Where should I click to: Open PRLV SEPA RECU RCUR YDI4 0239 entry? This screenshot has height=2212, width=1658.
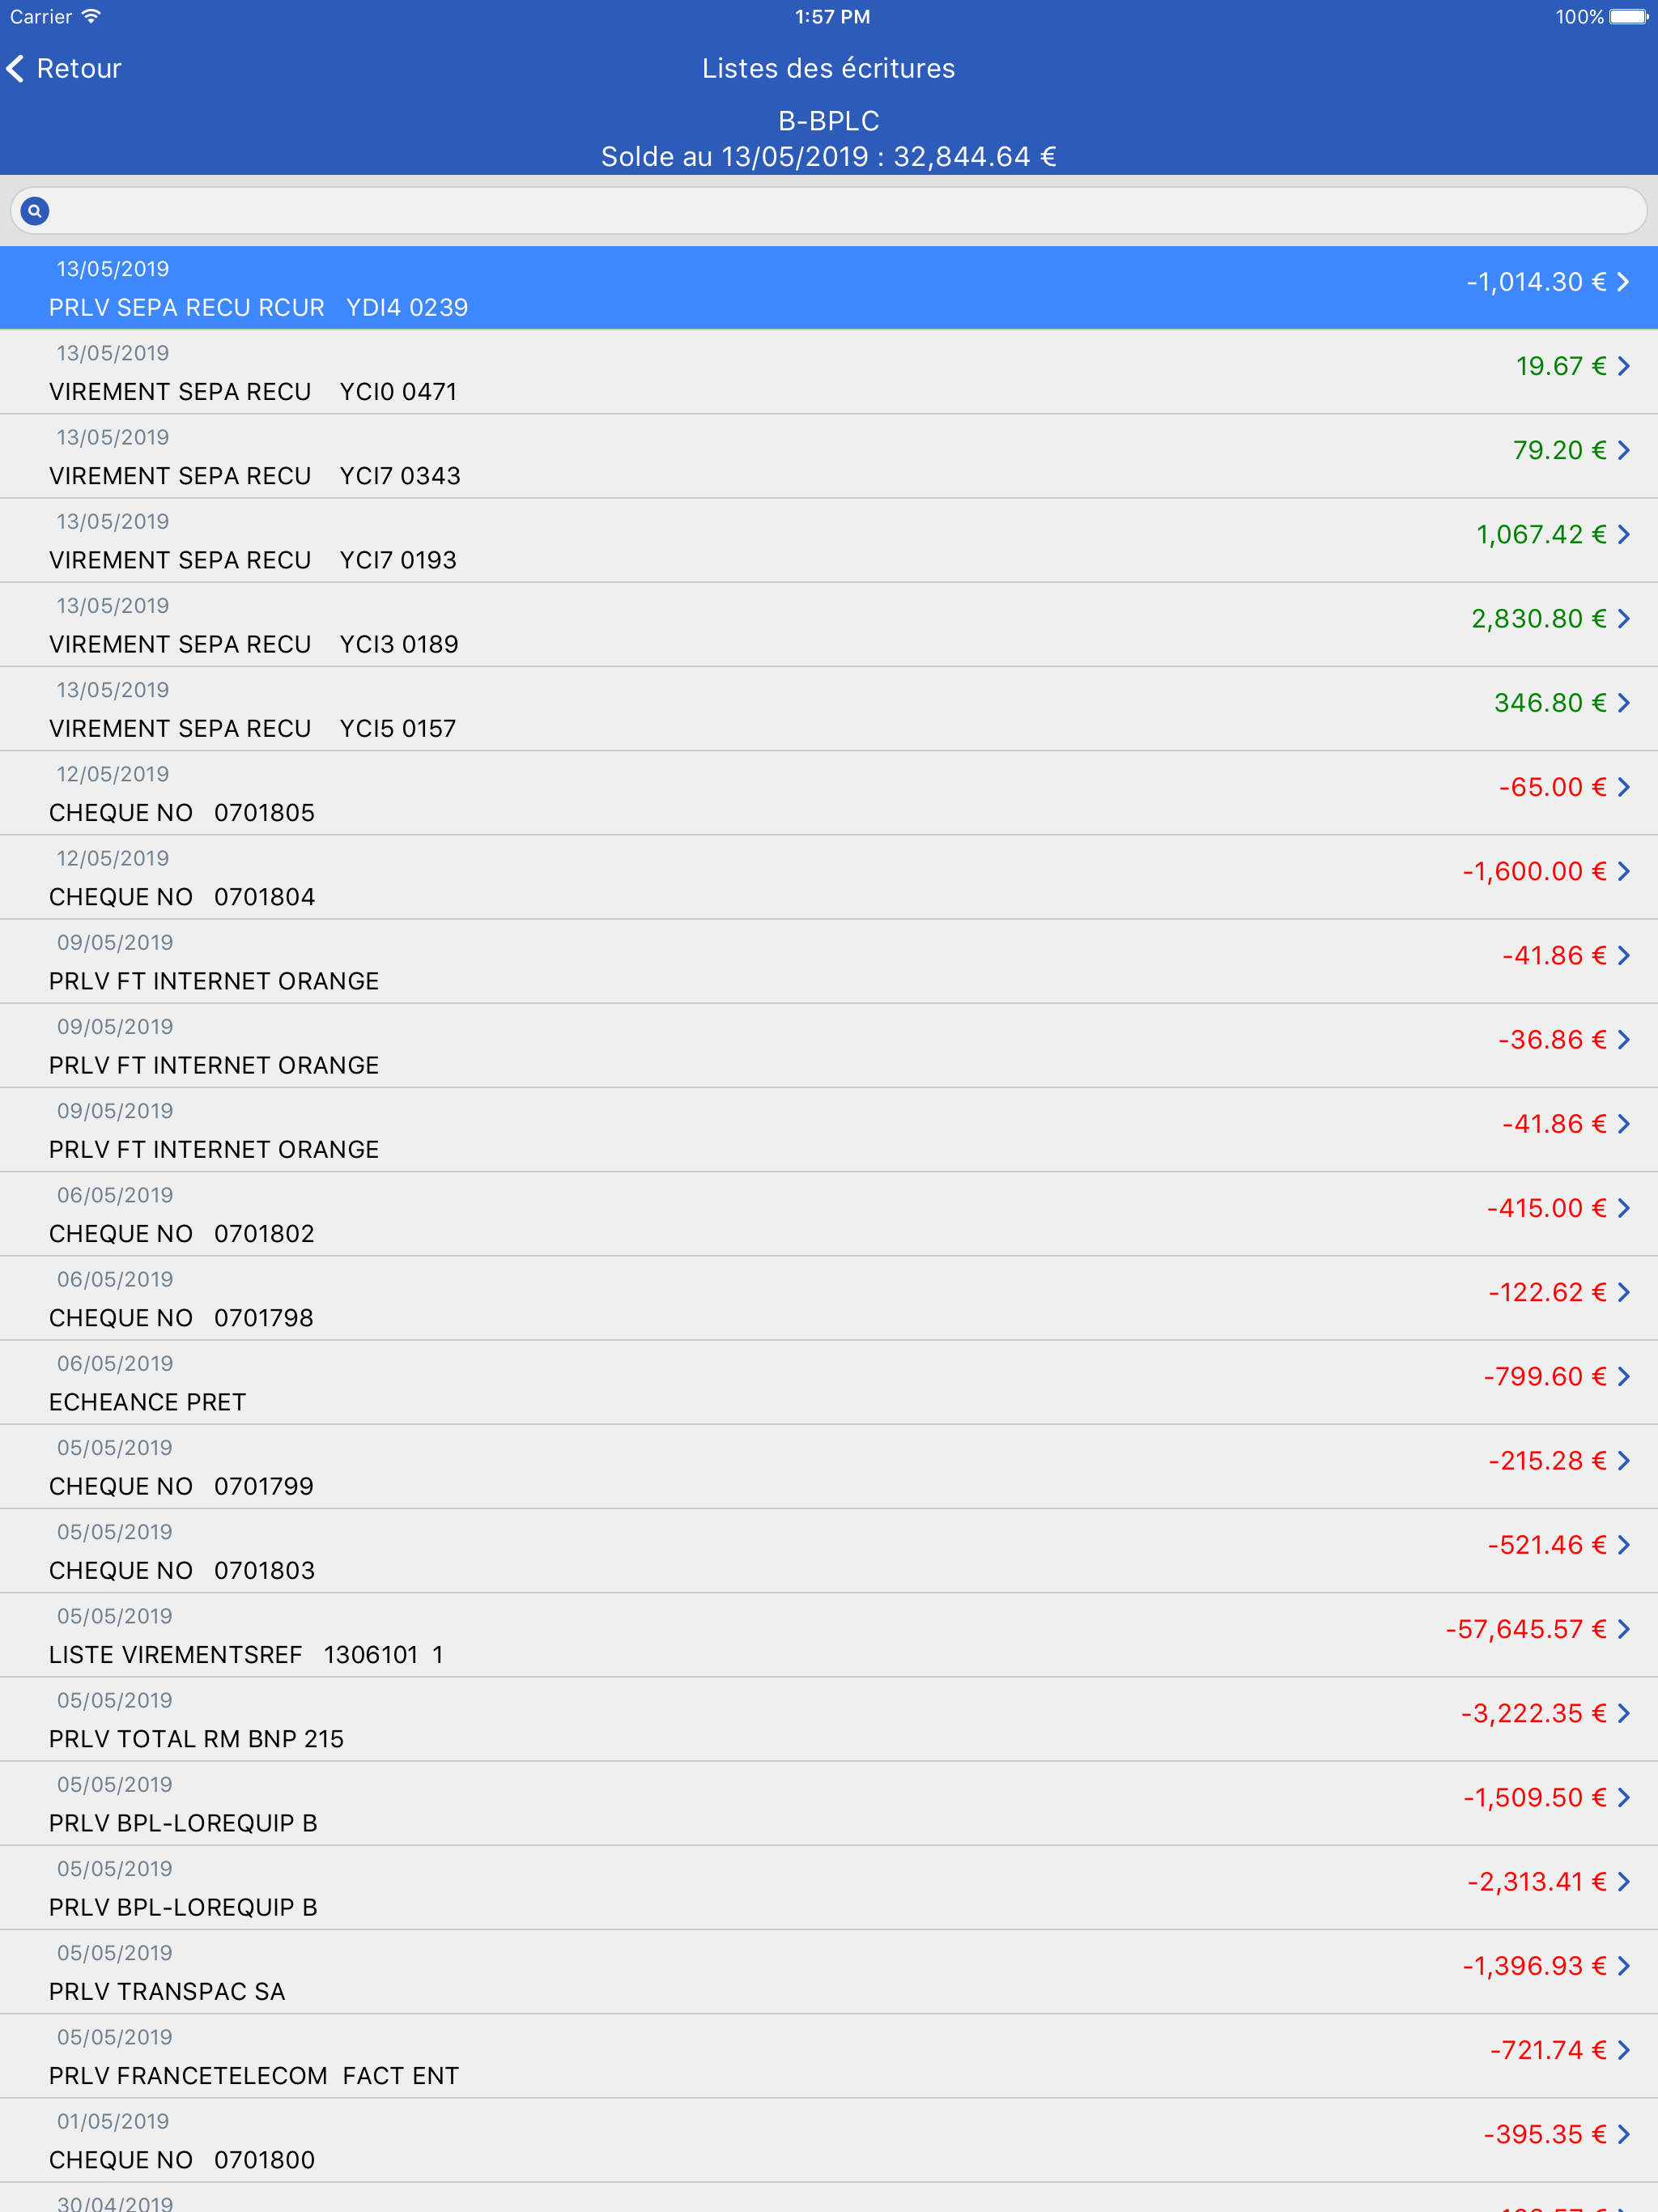[829, 288]
